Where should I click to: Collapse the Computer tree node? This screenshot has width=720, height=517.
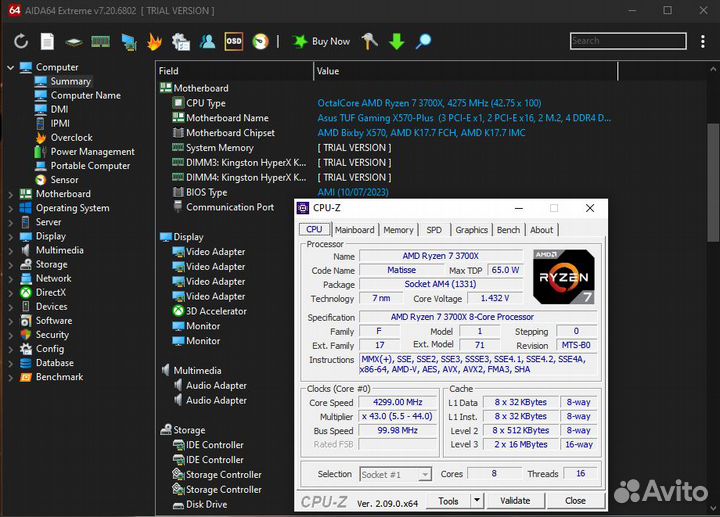[x=11, y=67]
